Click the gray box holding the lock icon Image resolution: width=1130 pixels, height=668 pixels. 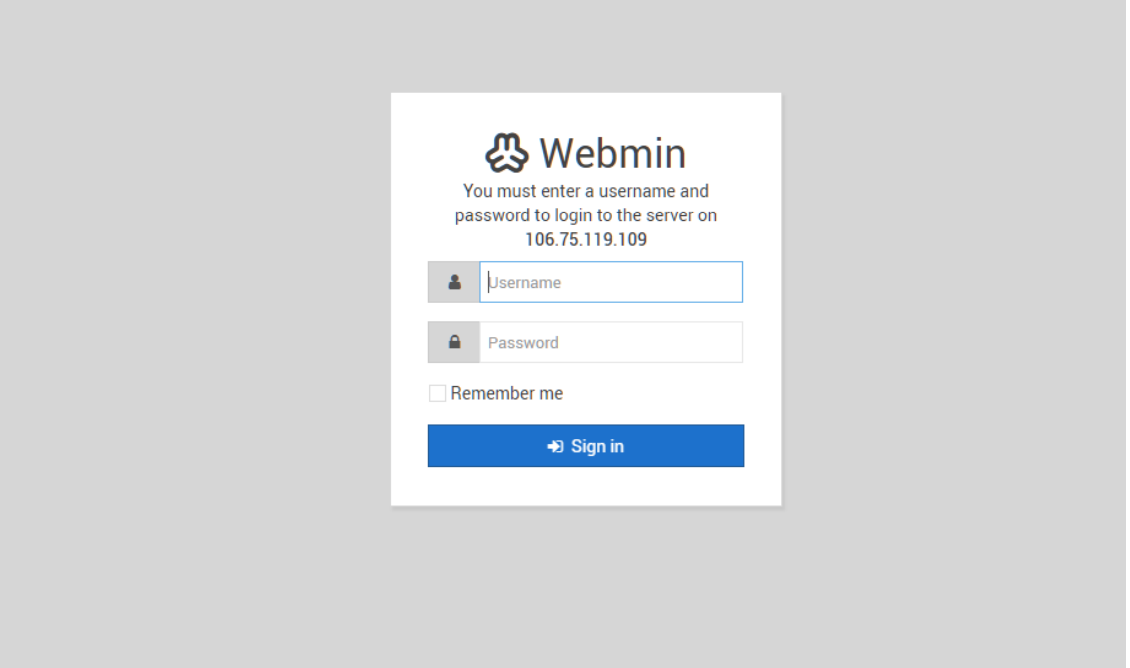454,342
